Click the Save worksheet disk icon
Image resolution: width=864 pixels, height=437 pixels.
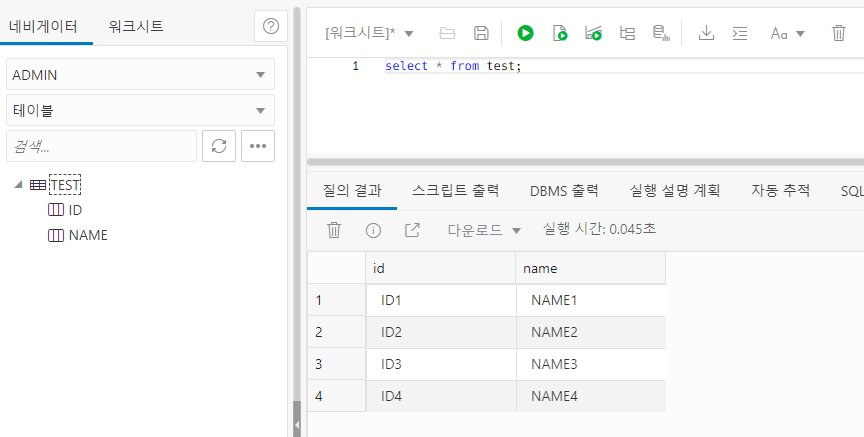481,33
